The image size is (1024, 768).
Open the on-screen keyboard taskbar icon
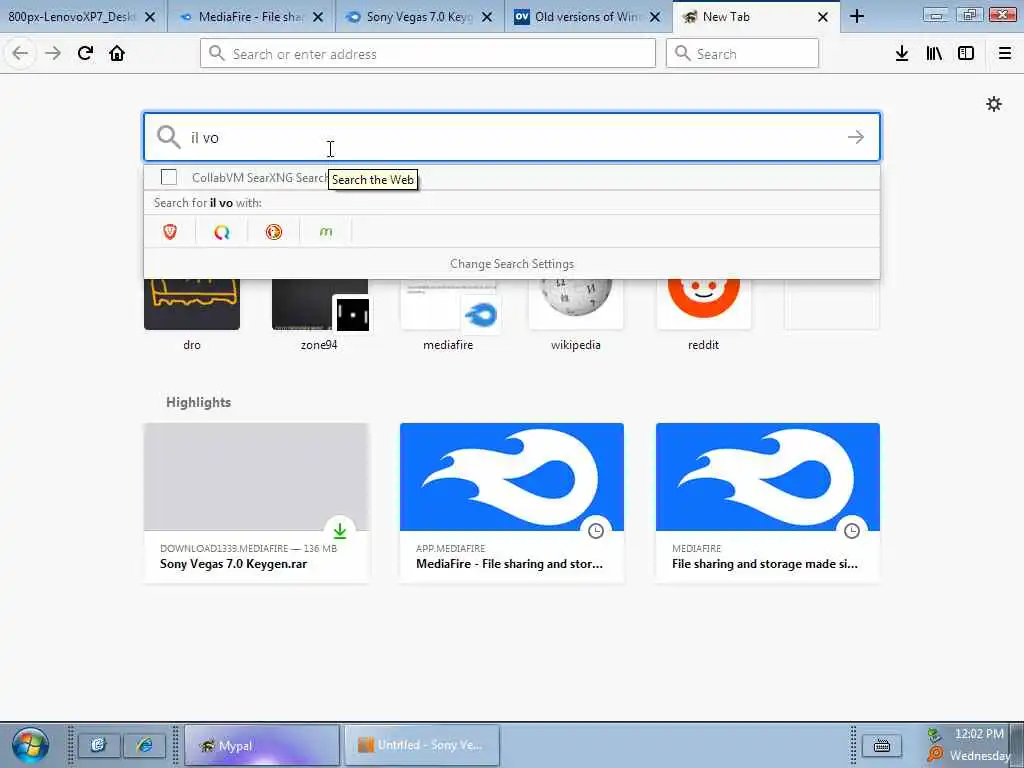[882, 745]
